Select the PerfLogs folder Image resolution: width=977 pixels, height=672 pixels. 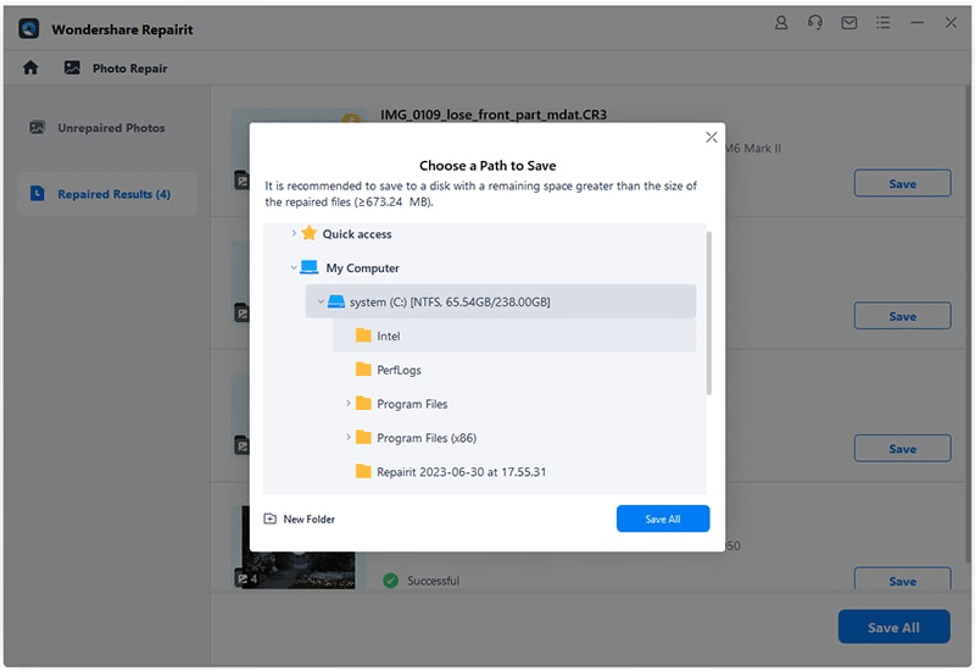click(398, 370)
